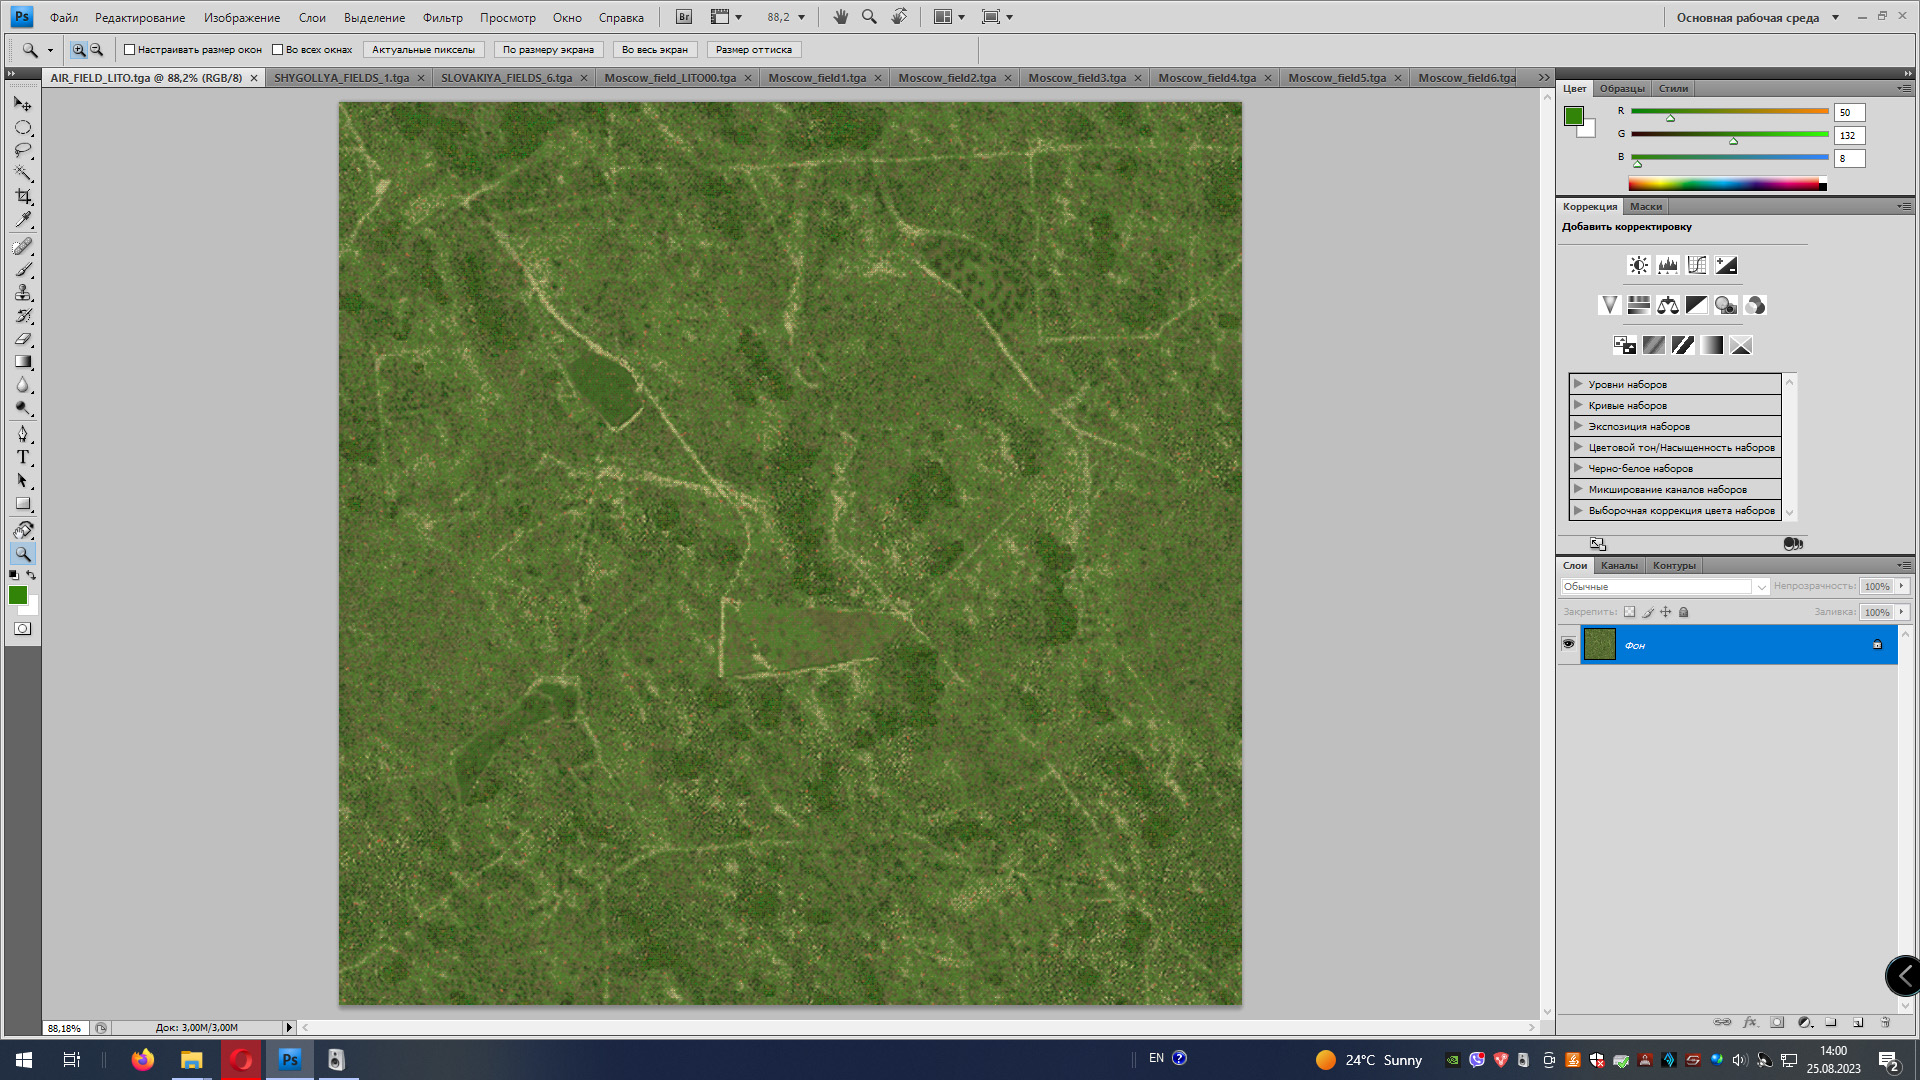This screenshot has width=1920, height=1080.
Task: Enable 'Настраивать размер окон' checkbox
Action: click(129, 50)
